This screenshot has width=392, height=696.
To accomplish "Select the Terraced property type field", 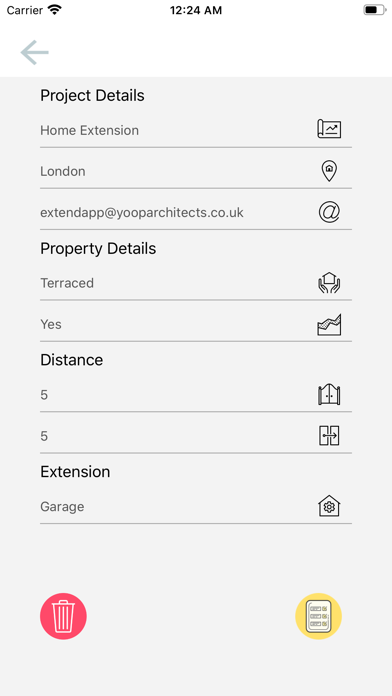I will [x=196, y=283].
